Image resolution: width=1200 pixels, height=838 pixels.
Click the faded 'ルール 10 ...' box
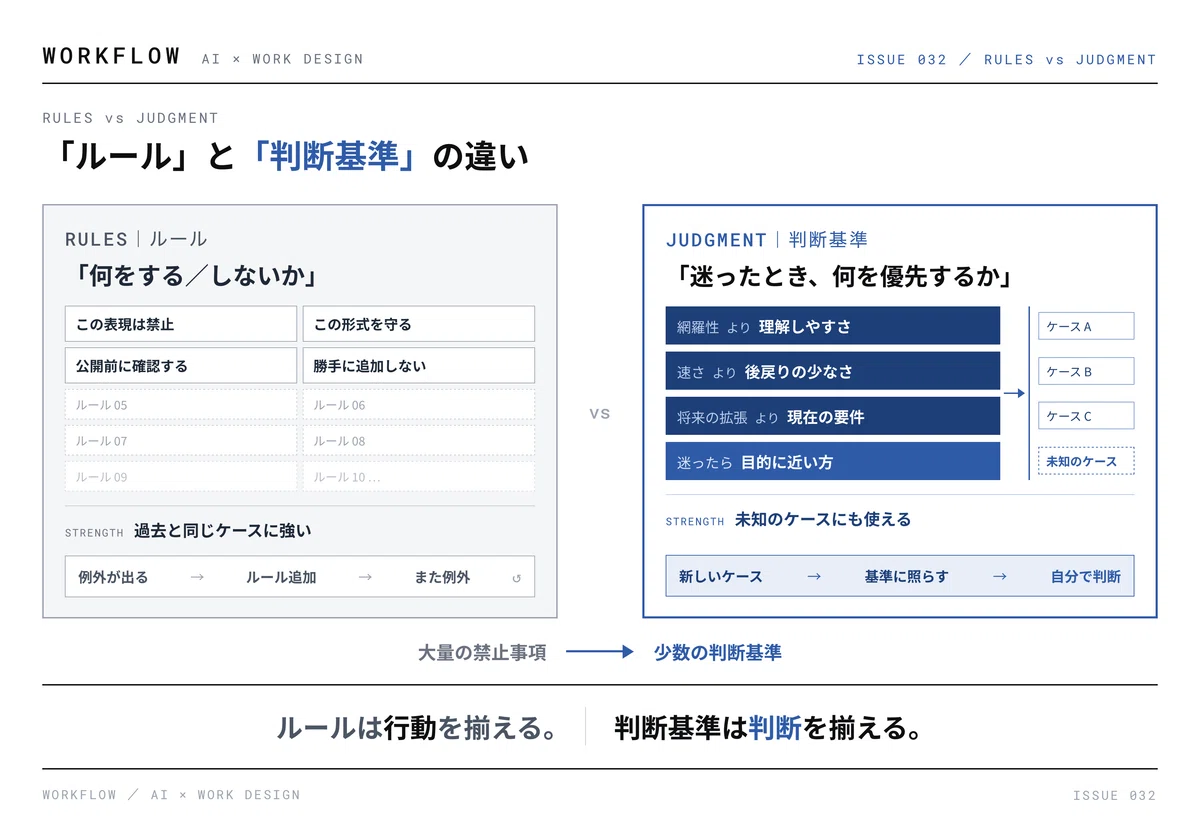(x=419, y=477)
